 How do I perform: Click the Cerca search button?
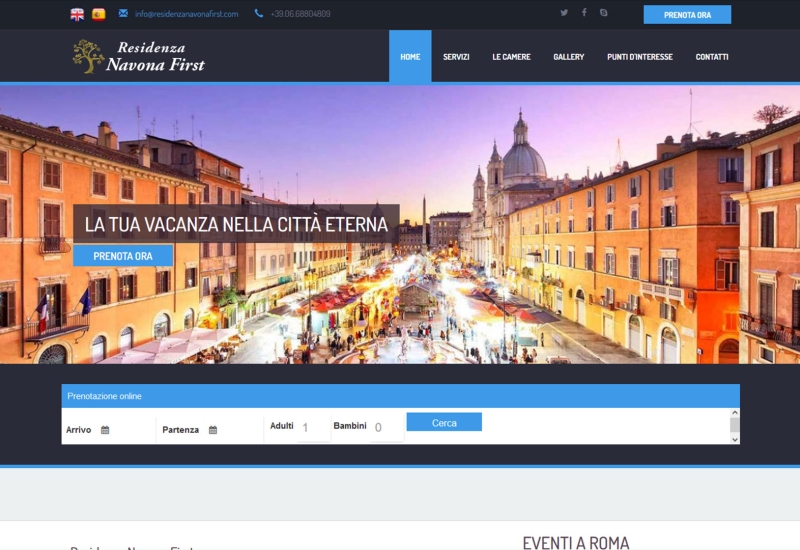(444, 422)
